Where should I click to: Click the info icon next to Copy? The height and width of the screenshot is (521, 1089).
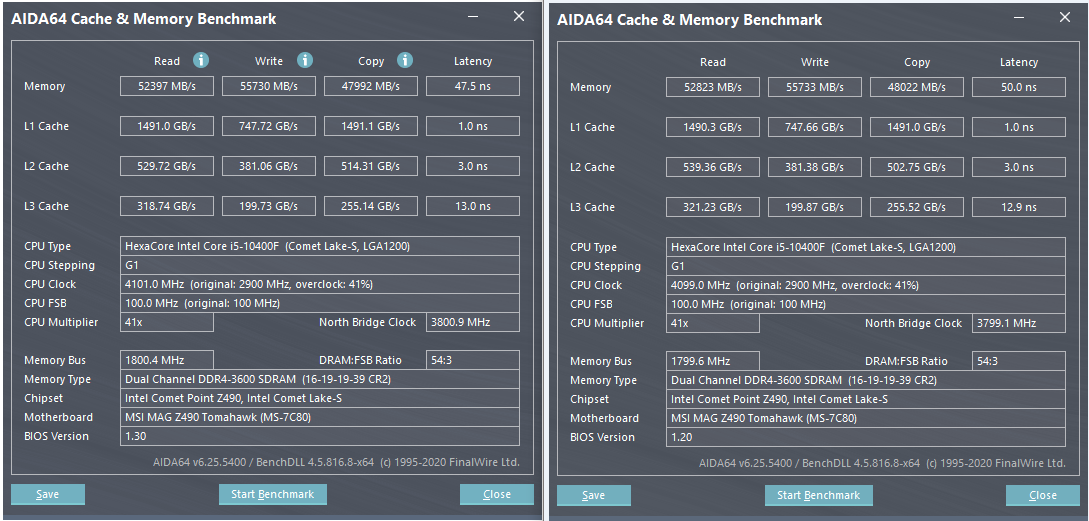pos(405,61)
